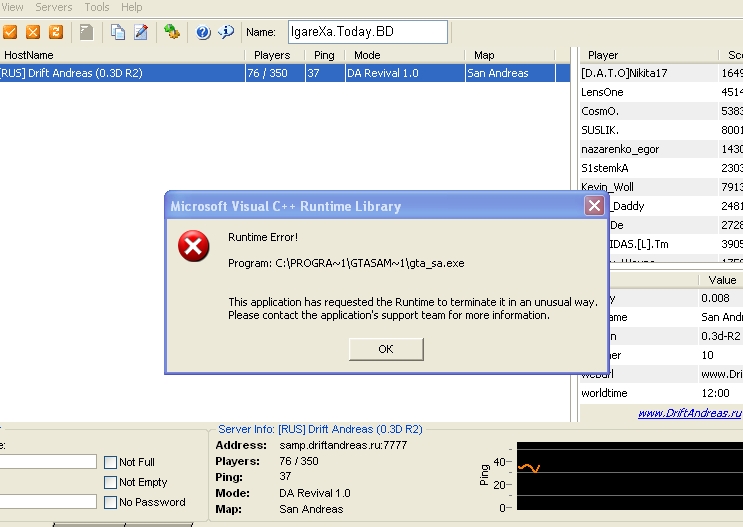Image resolution: width=743 pixels, height=527 pixels.
Task: Click the worldtime rule row
Action: click(661, 393)
